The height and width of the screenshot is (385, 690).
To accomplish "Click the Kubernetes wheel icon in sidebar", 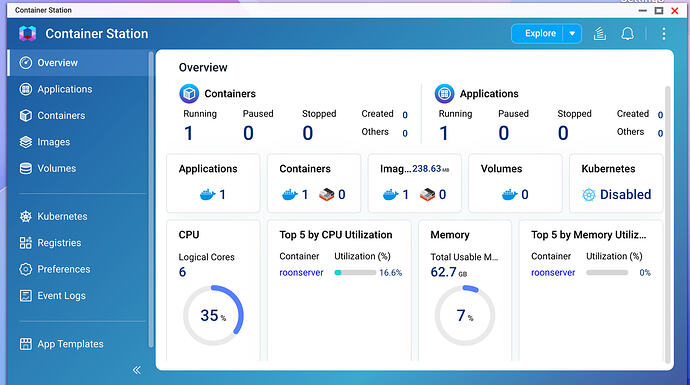I will pos(26,216).
